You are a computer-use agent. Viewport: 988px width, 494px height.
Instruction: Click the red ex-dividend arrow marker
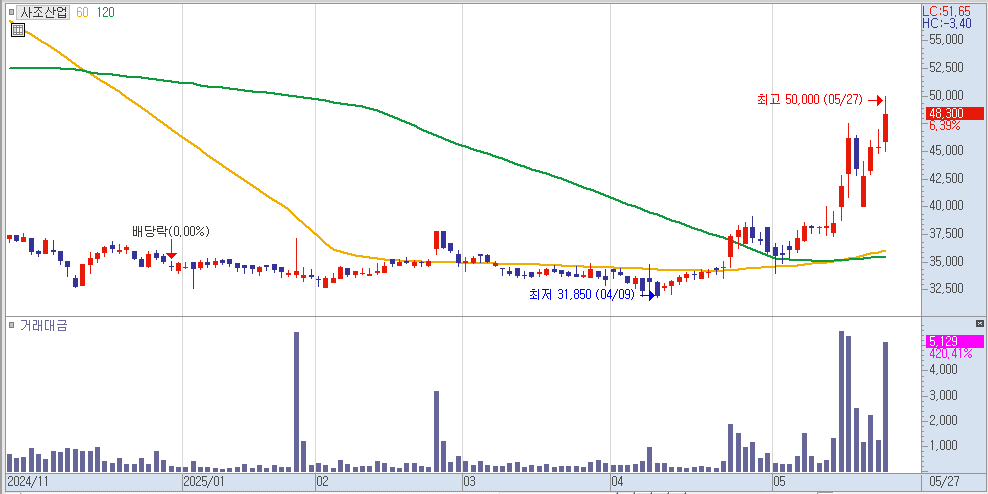pos(171,250)
